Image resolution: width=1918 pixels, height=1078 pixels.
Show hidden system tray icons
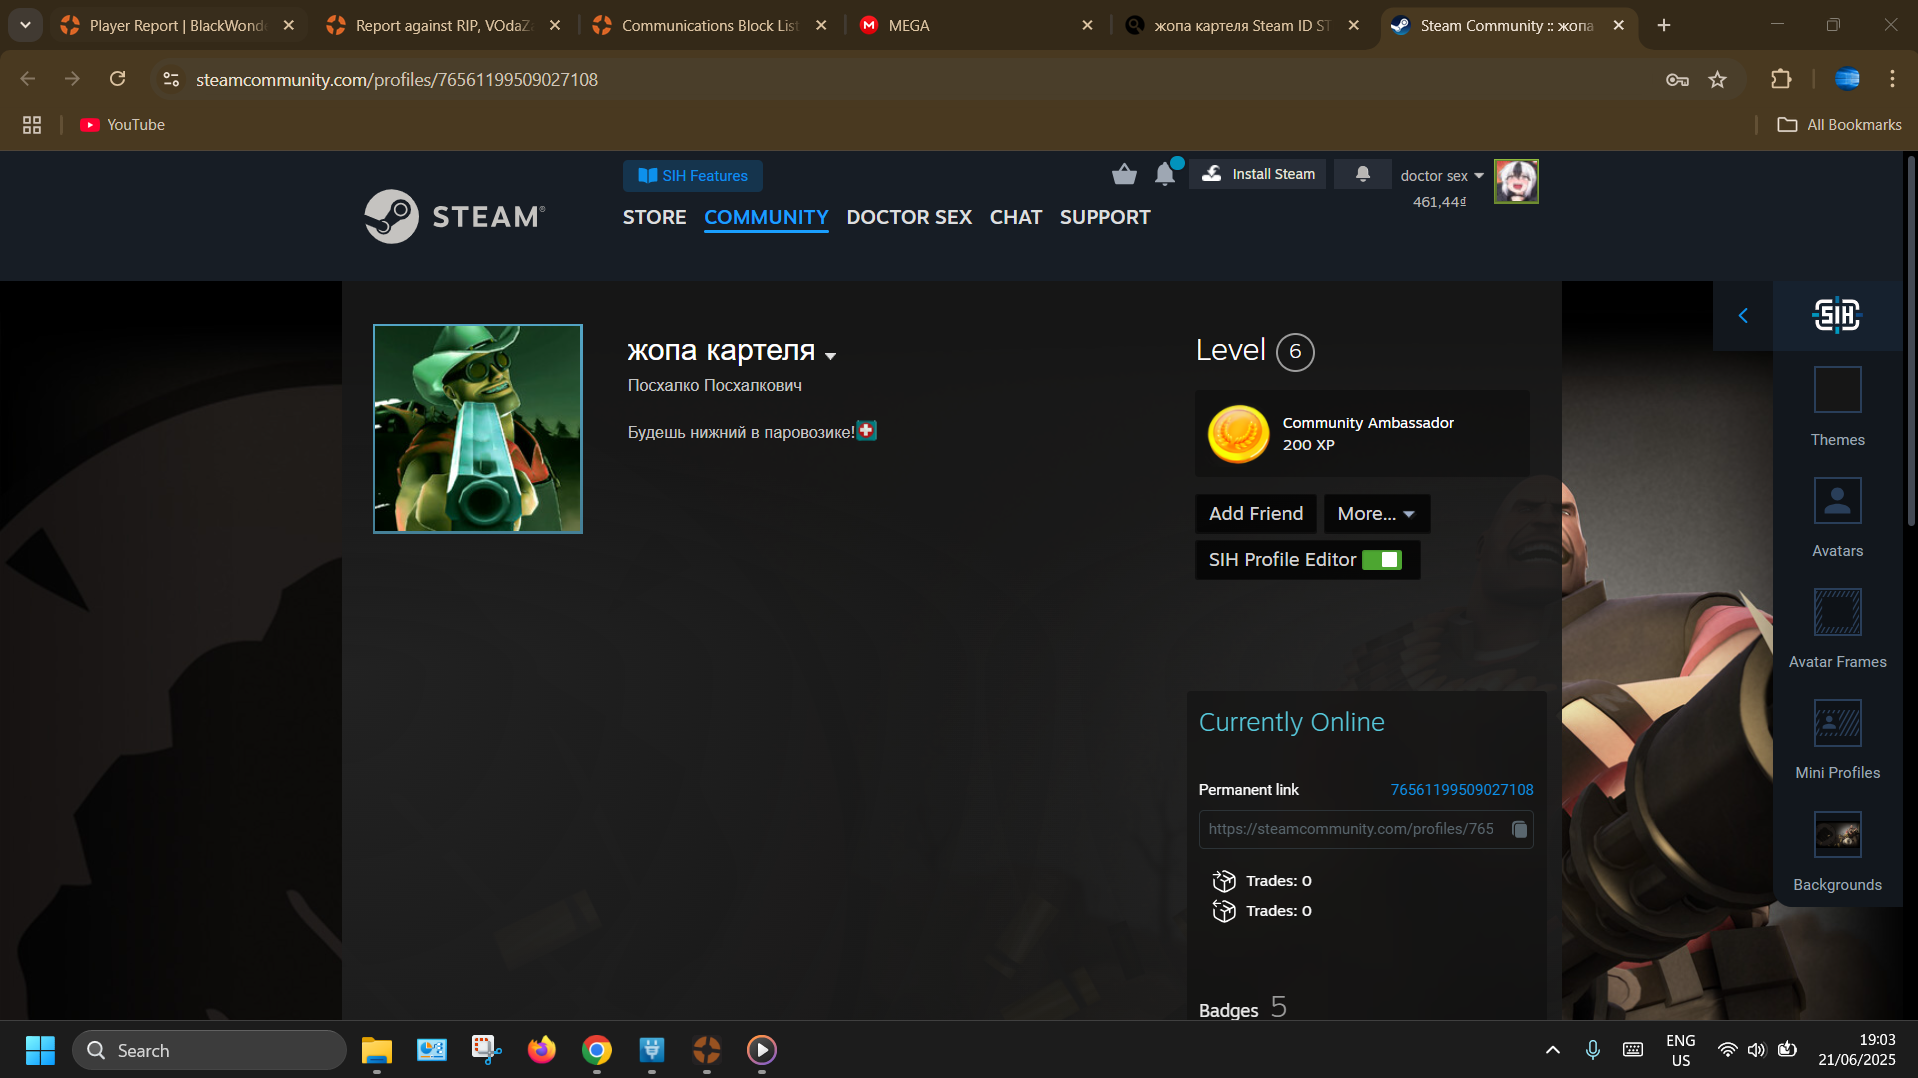(x=1552, y=1050)
